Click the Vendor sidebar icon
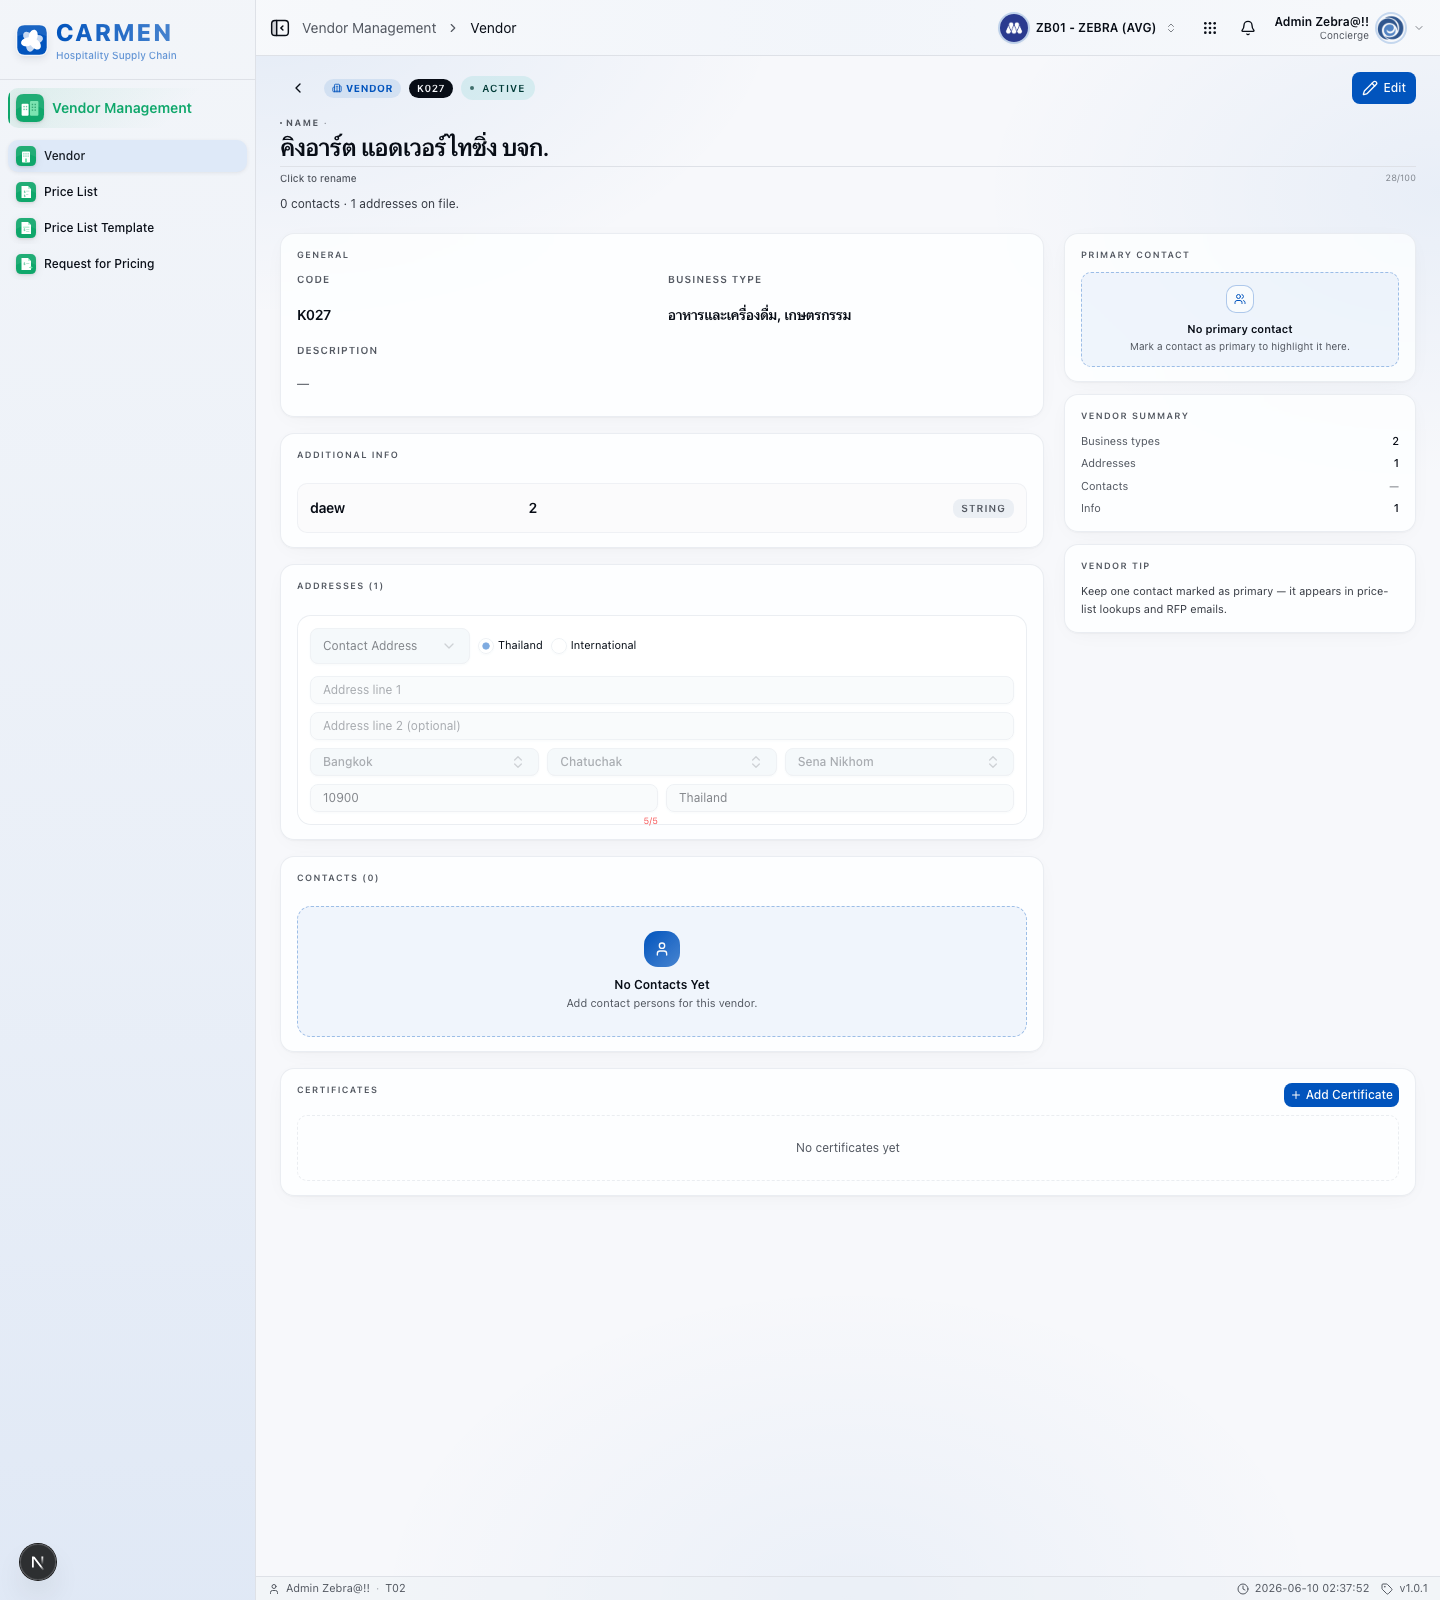The image size is (1440, 1600). (26, 156)
